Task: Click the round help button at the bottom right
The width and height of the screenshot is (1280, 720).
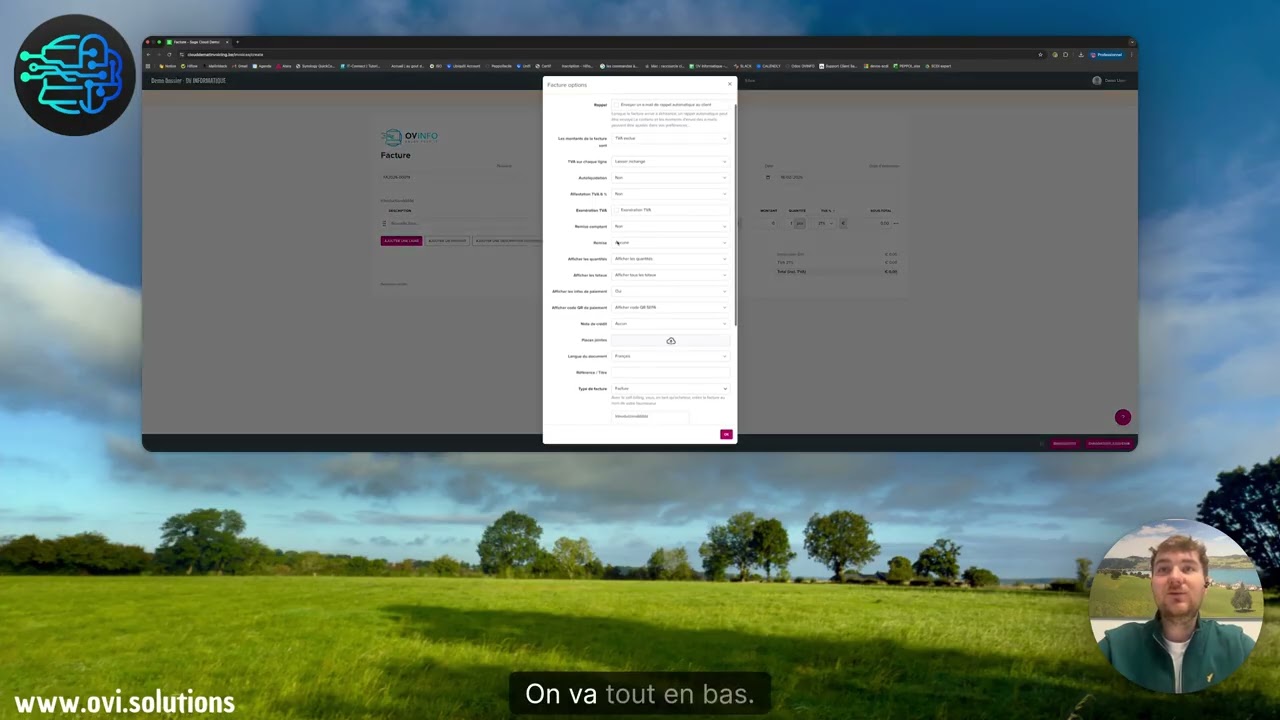Action: 1123,417
